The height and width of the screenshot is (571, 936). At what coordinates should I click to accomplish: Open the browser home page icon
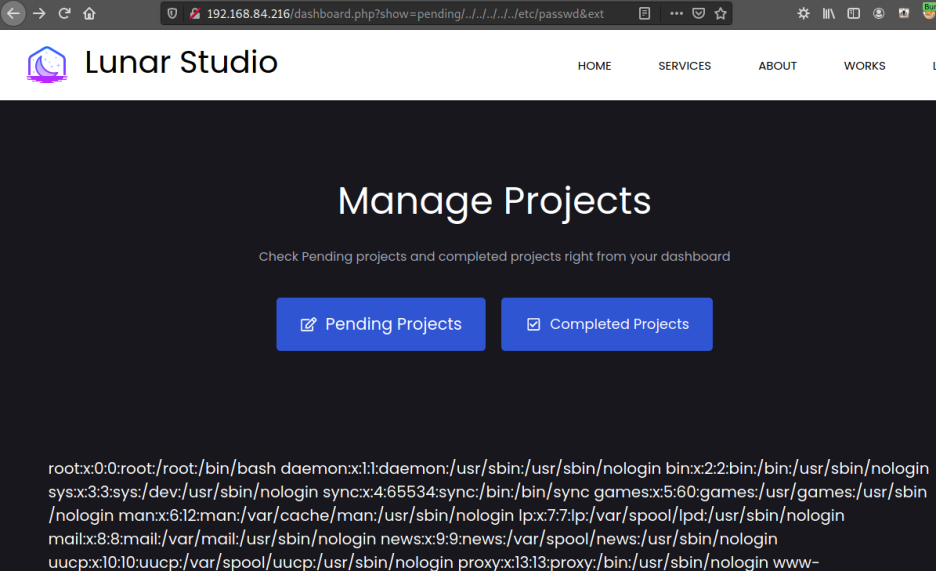coord(89,13)
